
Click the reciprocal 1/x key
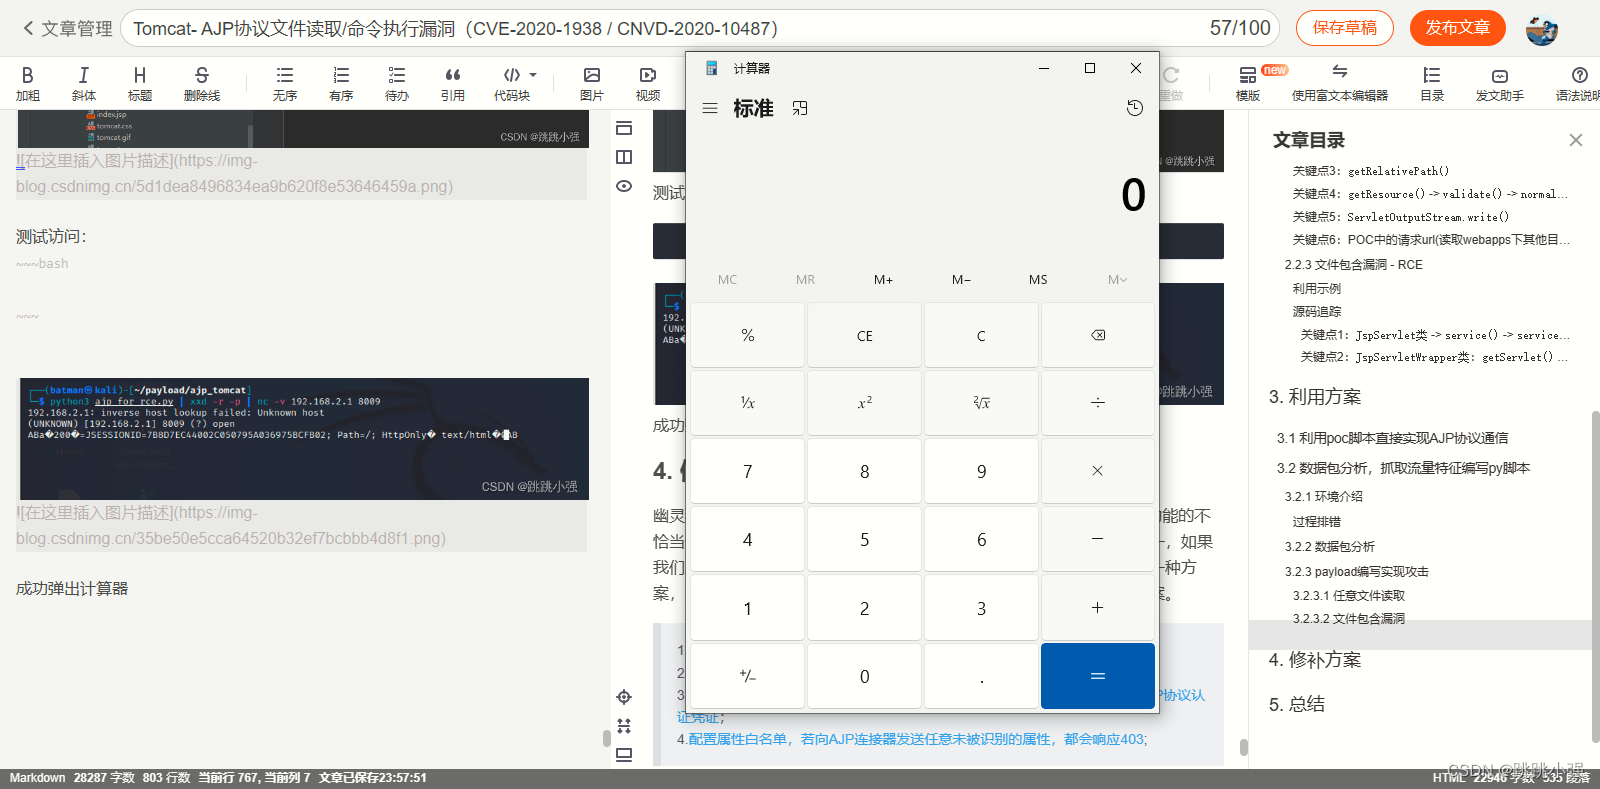pyautogui.click(x=747, y=403)
